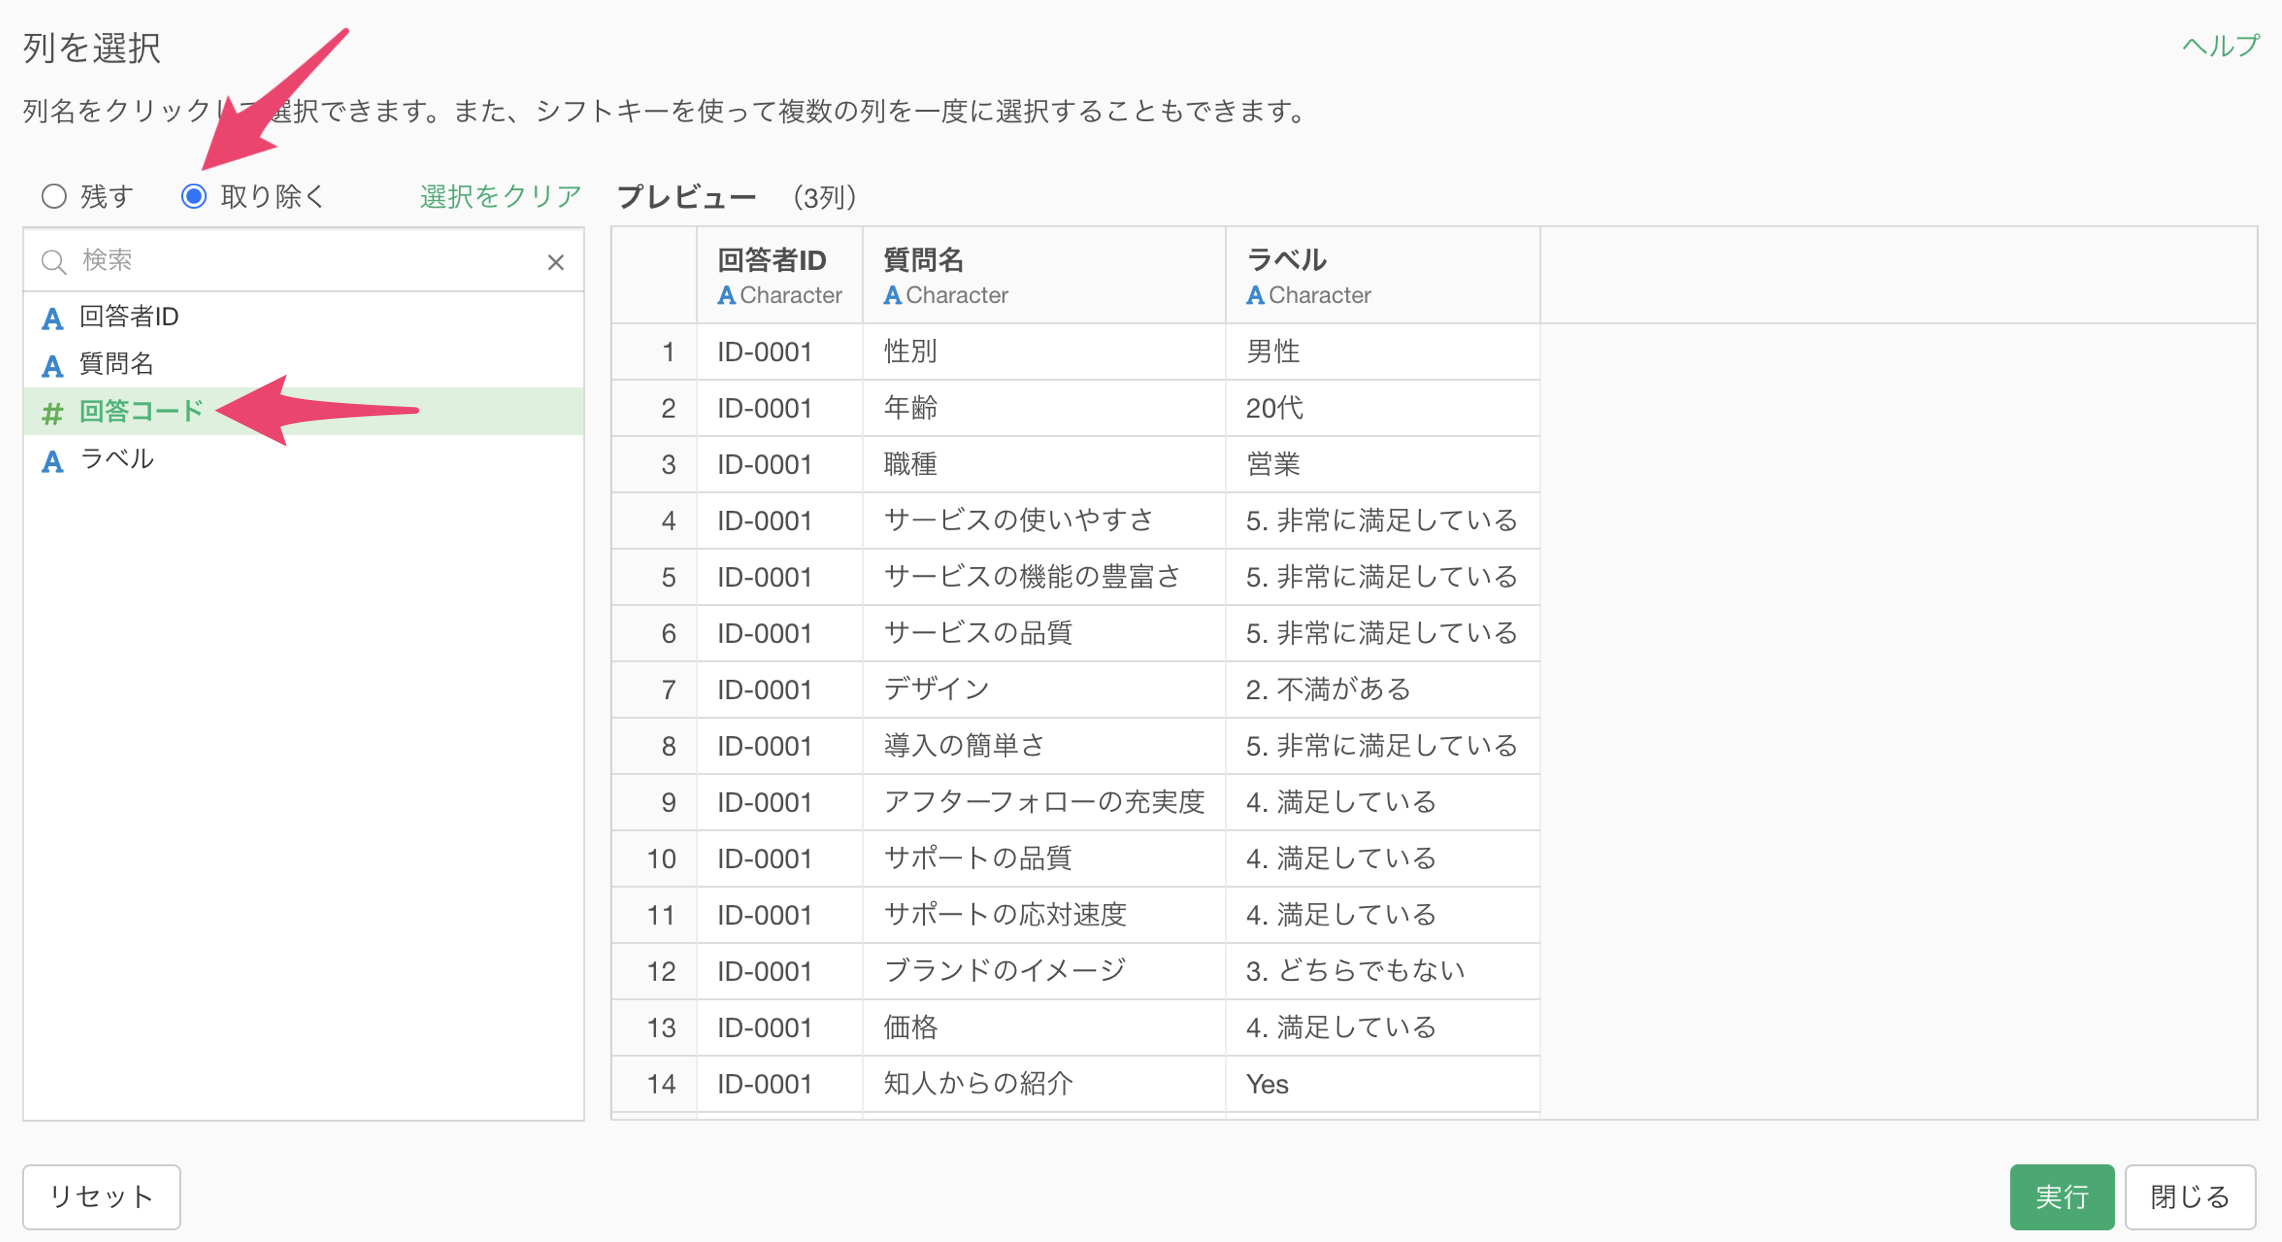This screenshot has height=1242, width=2282.
Task: Click numeric hash icon beside 回答コード
Action: (52, 412)
